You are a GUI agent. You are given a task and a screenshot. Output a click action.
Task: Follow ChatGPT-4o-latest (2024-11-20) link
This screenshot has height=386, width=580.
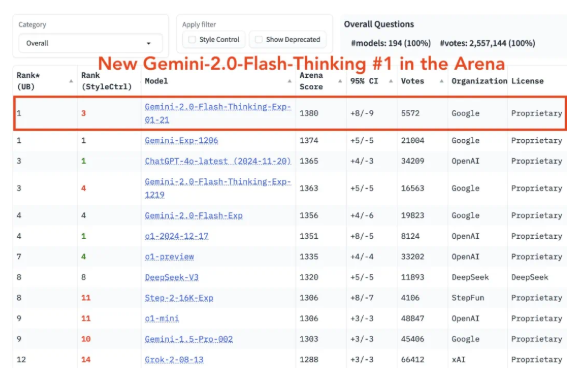point(218,161)
